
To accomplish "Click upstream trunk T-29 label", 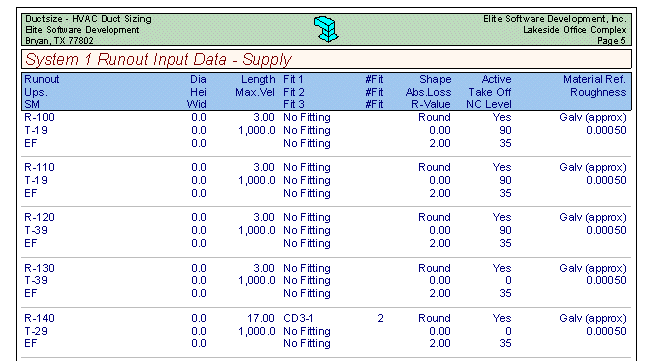I will (x=36, y=331).
